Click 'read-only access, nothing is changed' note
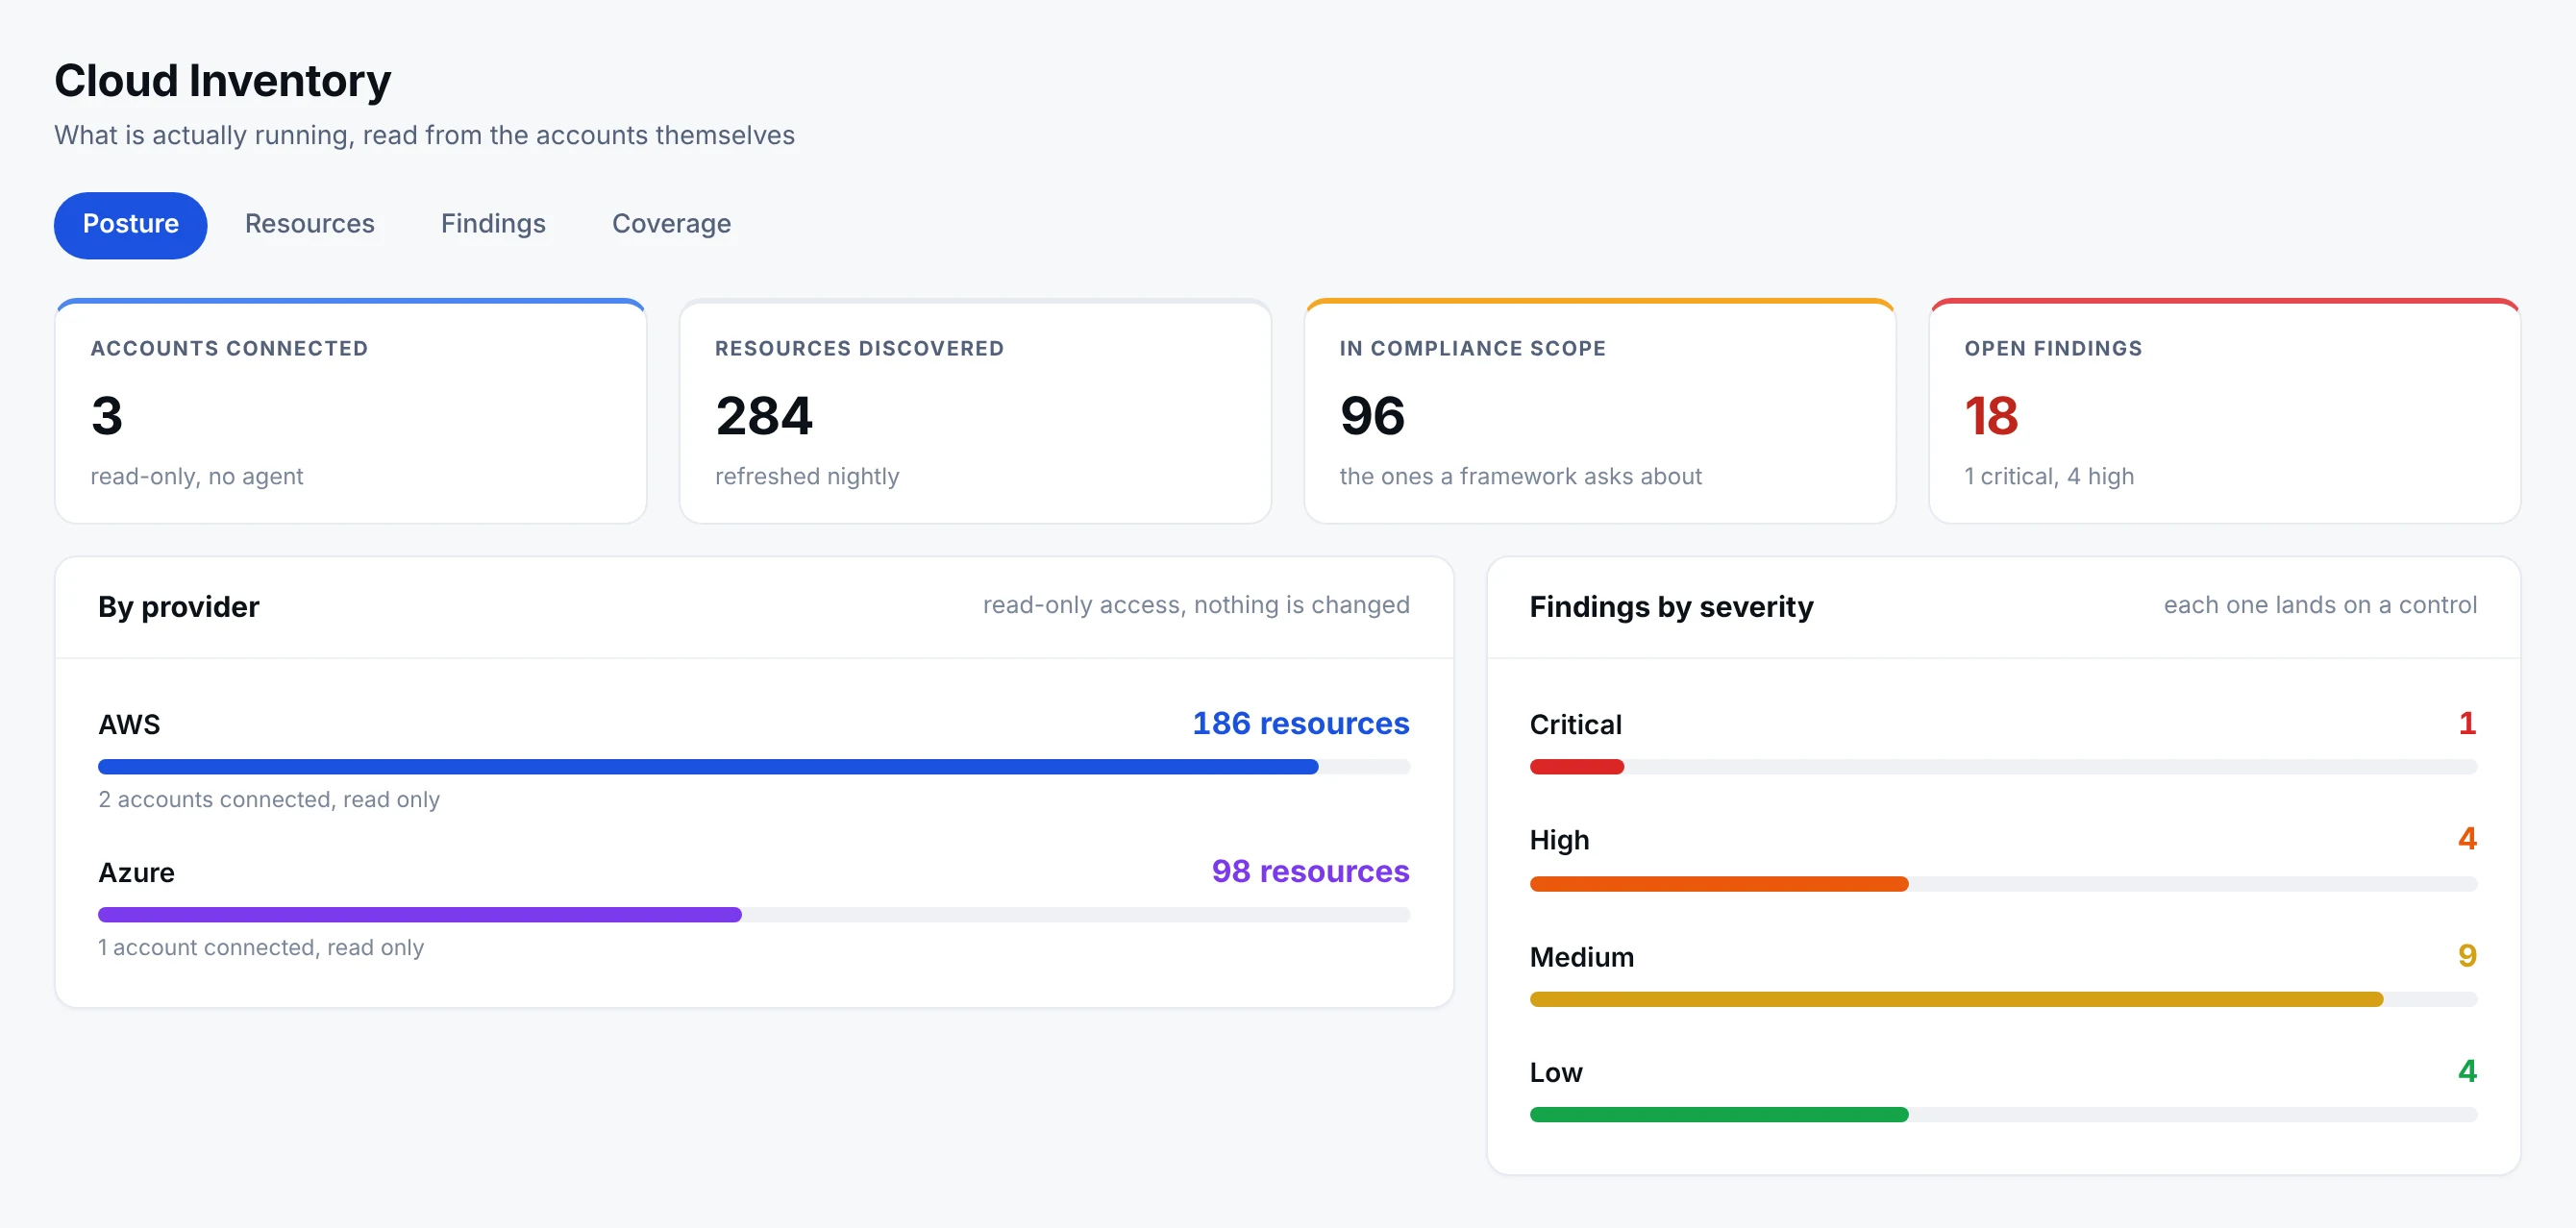This screenshot has width=2576, height=1228. [x=1196, y=605]
